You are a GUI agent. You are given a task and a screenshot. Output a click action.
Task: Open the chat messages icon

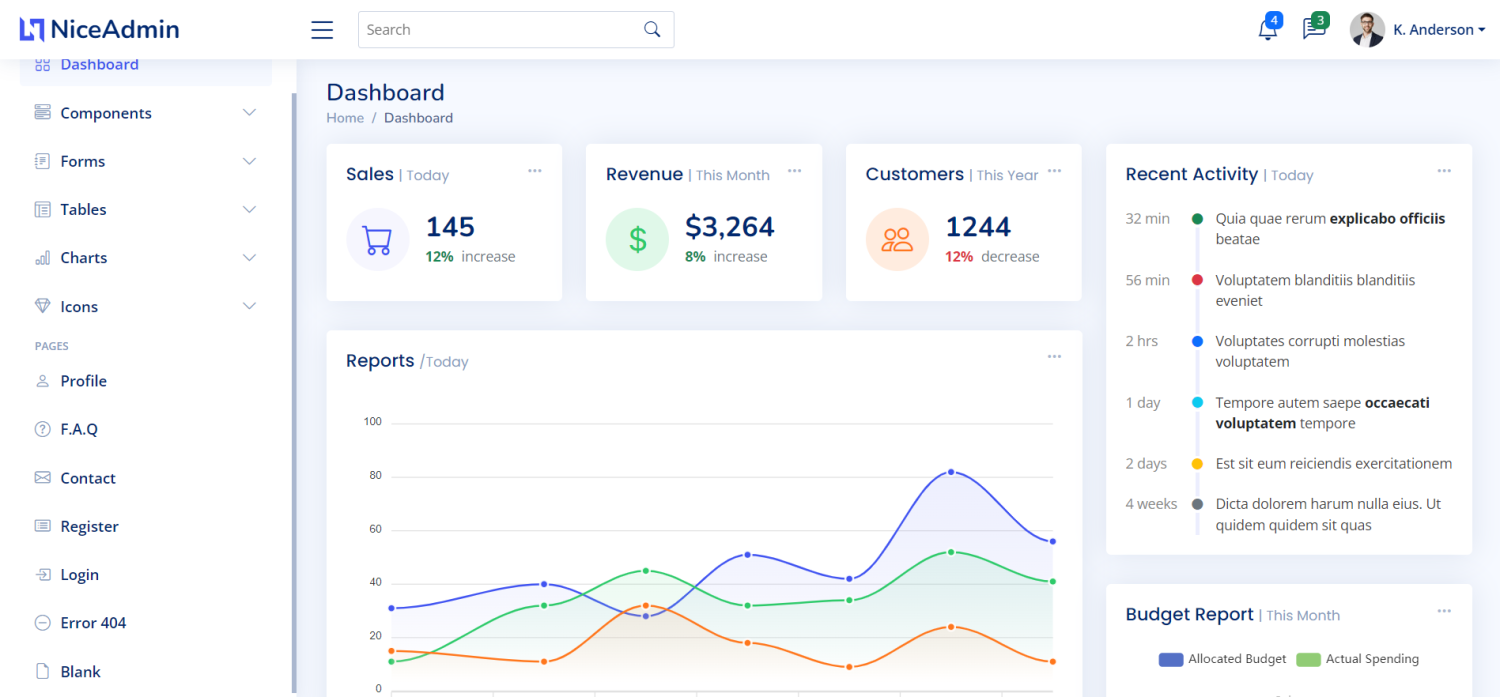click(x=1313, y=29)
